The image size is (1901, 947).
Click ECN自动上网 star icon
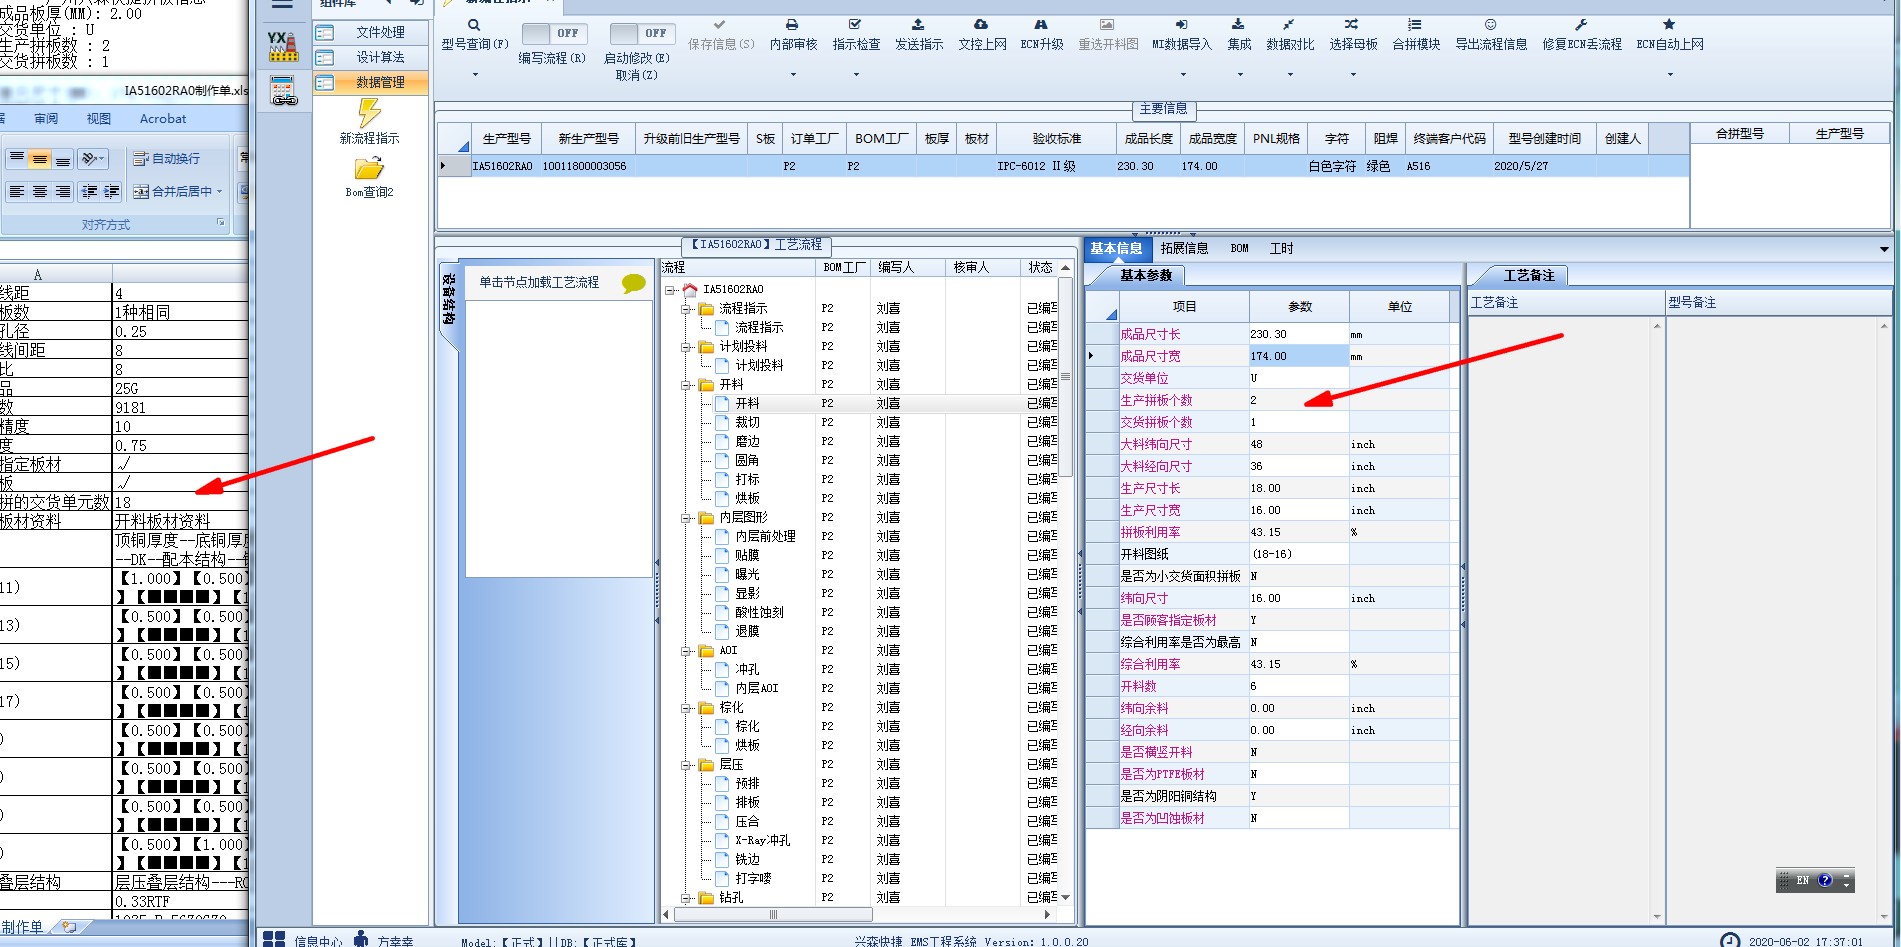point(1668,24)
